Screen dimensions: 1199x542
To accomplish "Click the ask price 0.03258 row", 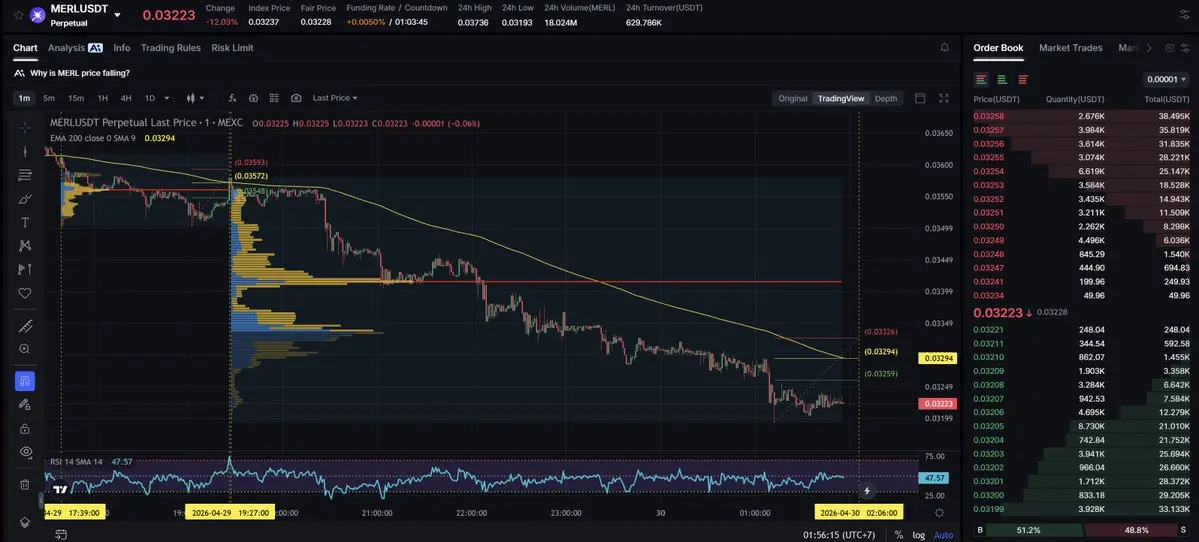I will 1081,116.
